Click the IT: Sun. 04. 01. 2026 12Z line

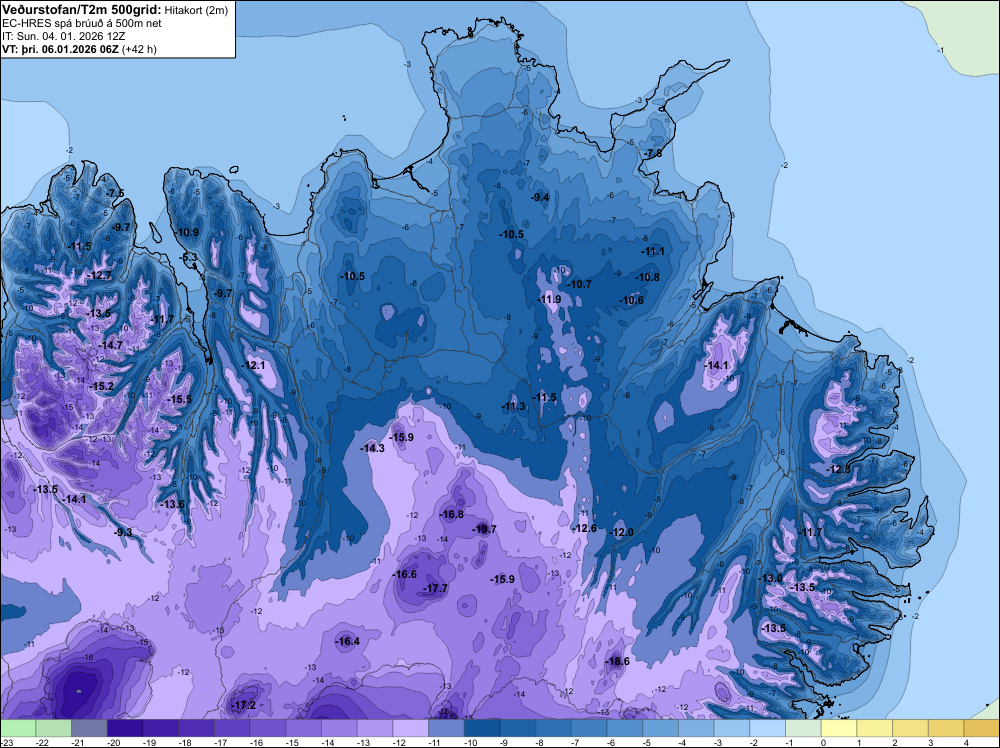click(x=63, y=36)
